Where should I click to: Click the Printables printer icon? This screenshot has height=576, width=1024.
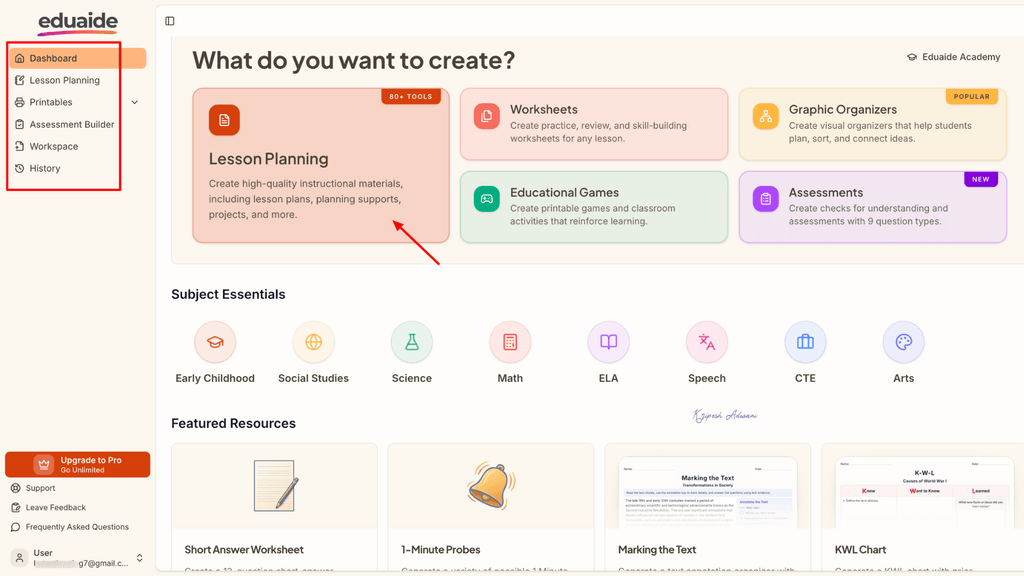point(20,103)
